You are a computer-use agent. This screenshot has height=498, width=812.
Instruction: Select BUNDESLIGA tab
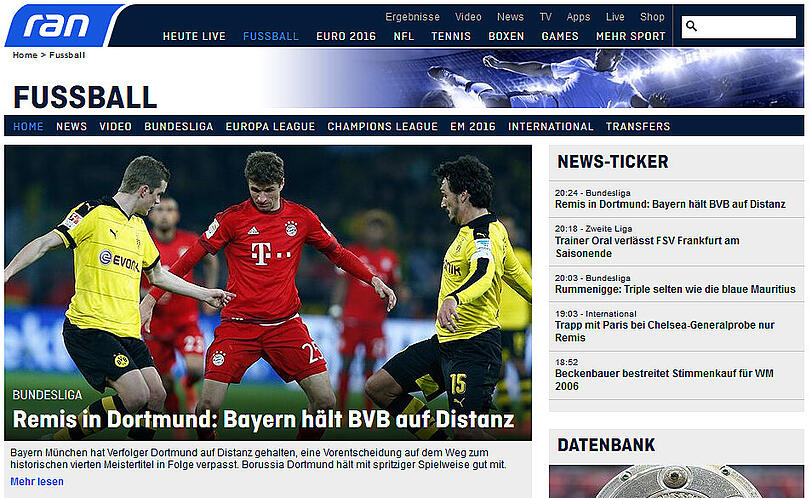coord(179,126)
